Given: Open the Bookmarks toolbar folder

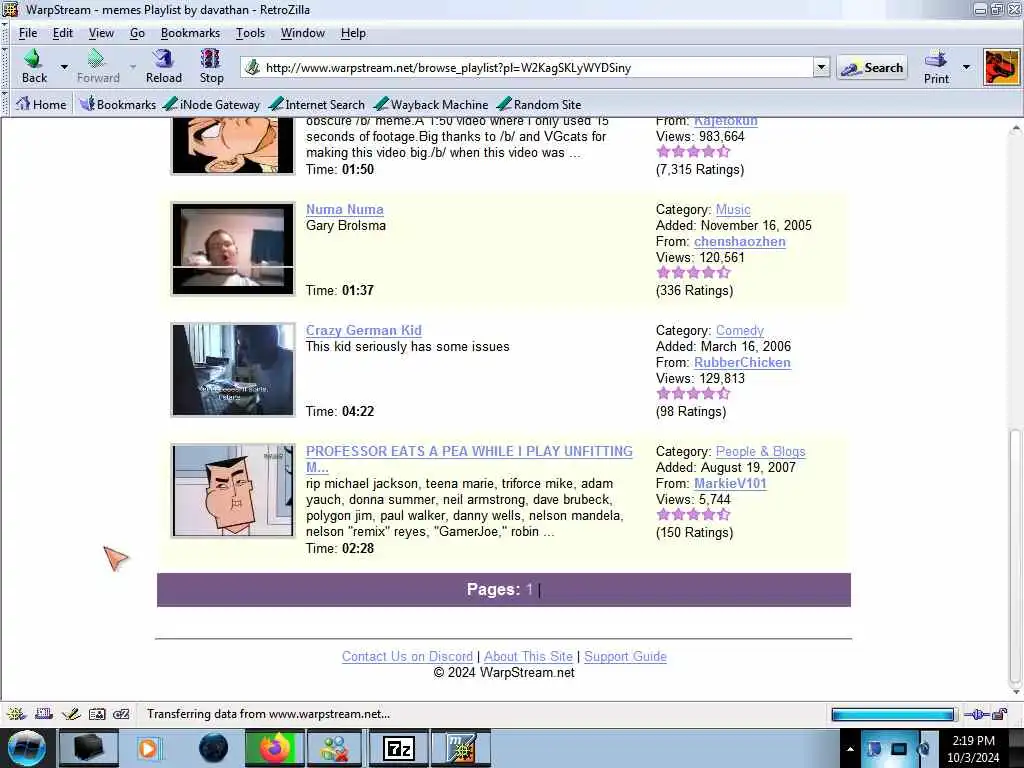Looking at the screenshot, I should [118, 104].
